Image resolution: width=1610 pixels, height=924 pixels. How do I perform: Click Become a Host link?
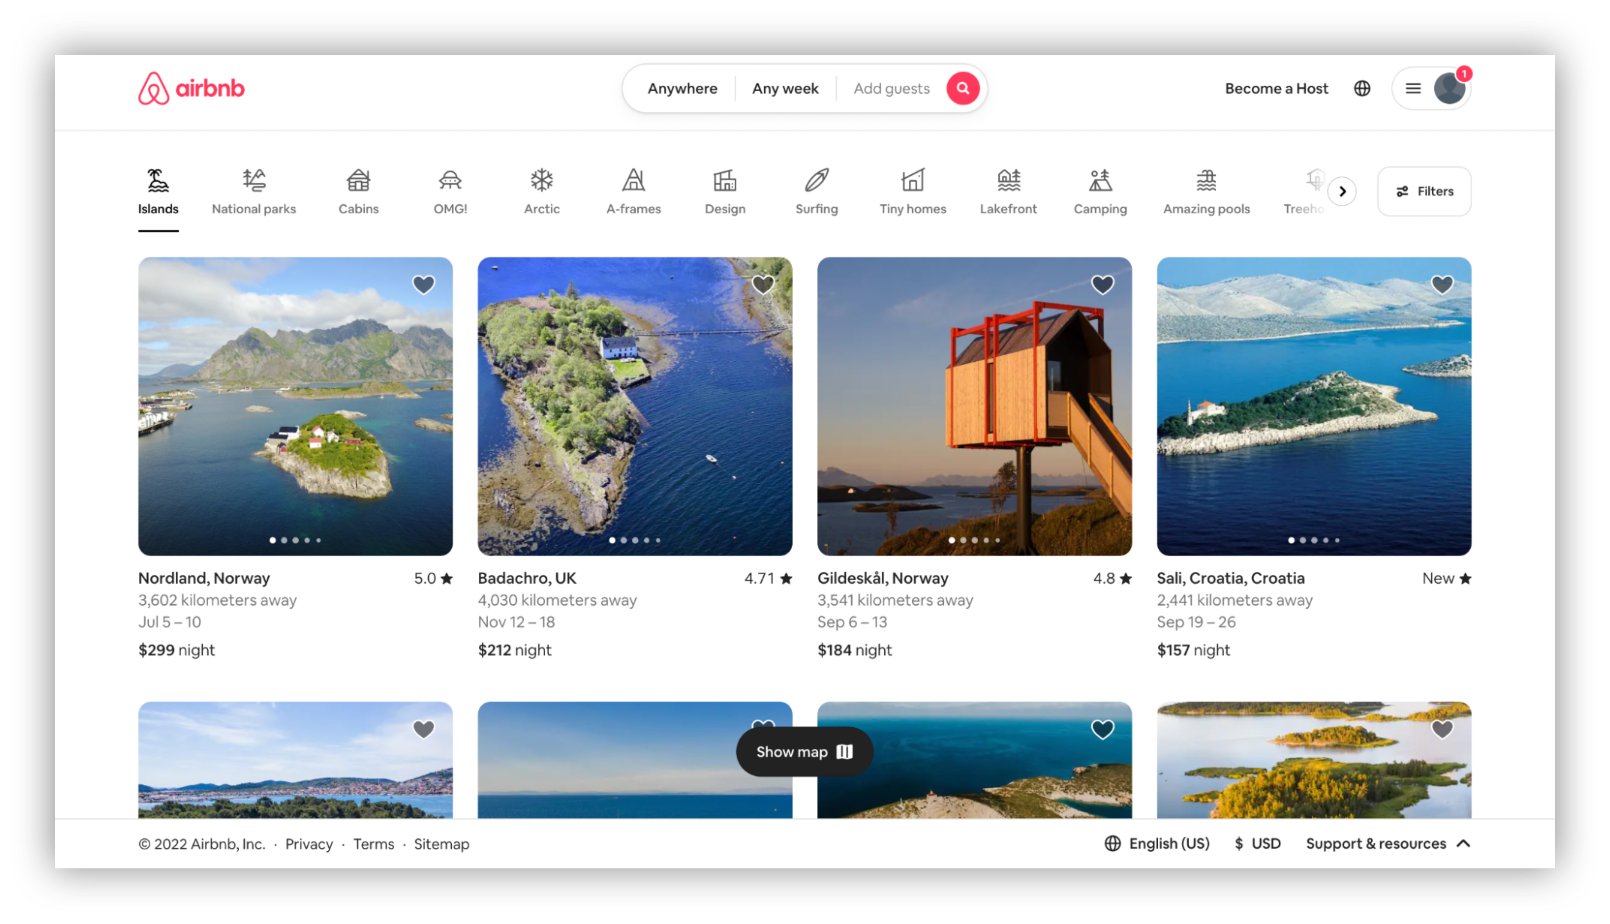point(1277,88)
